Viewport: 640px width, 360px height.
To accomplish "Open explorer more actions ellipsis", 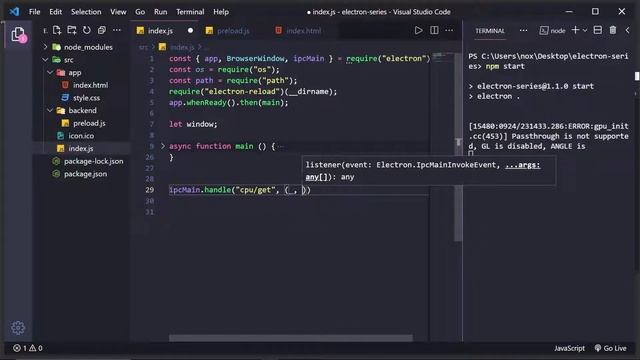I will [x=117, y=30].
